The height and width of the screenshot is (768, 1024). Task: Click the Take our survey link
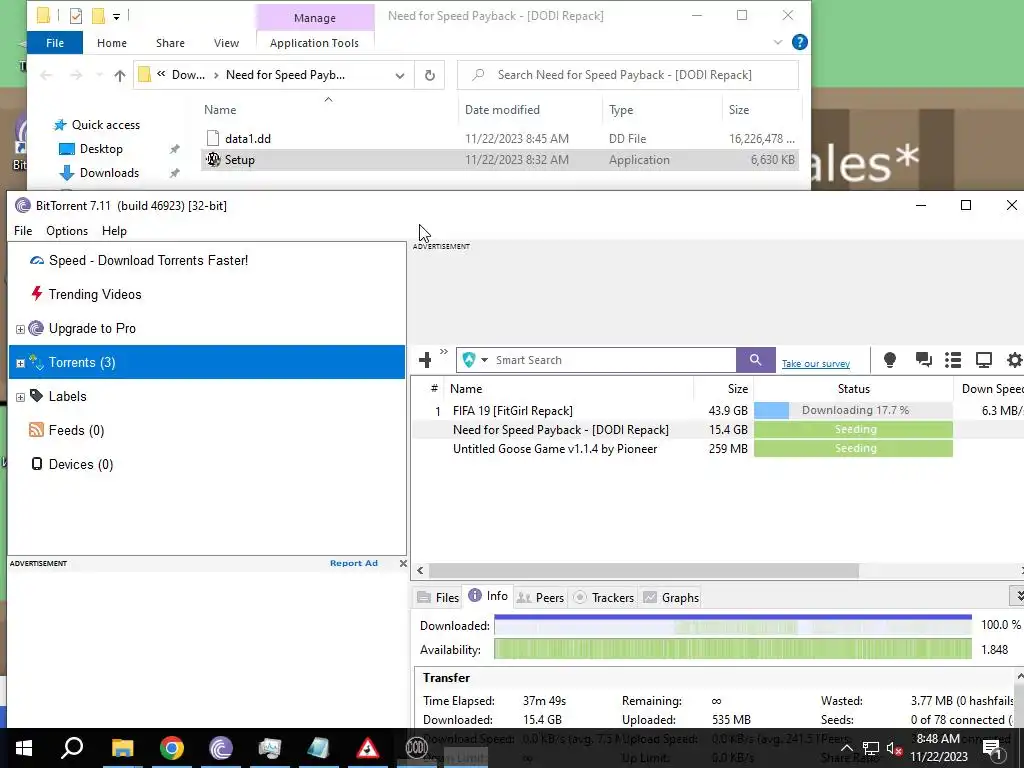(816, 363)
